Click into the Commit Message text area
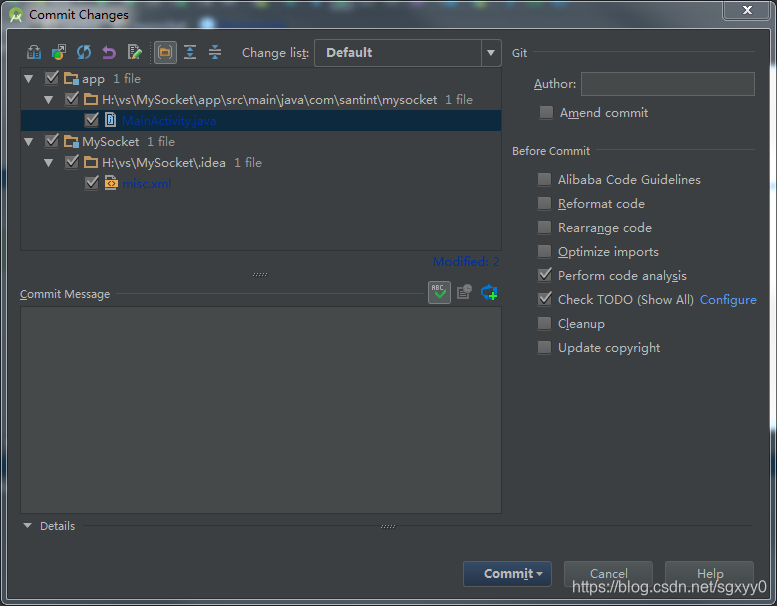The width and height of the screenshot is (777, 606). [x=261, y=410]
